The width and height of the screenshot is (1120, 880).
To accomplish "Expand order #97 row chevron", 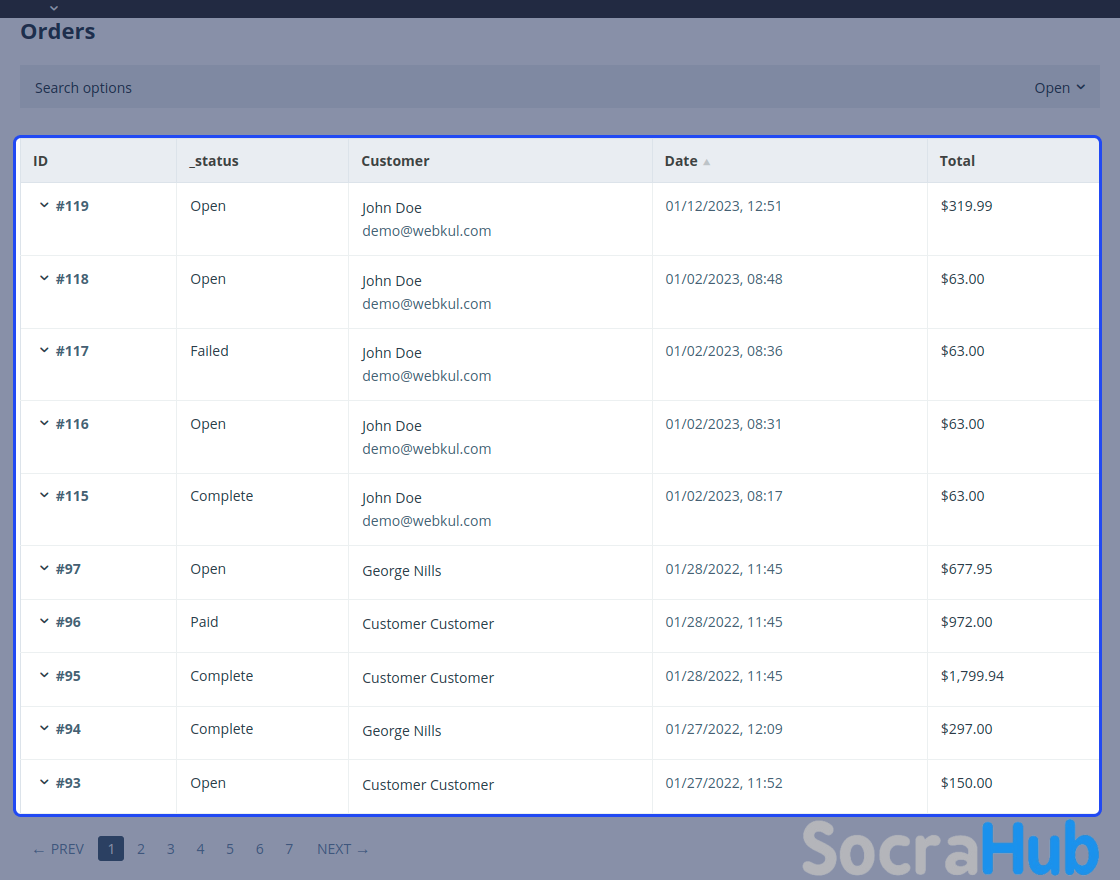I will coord(44,569).
